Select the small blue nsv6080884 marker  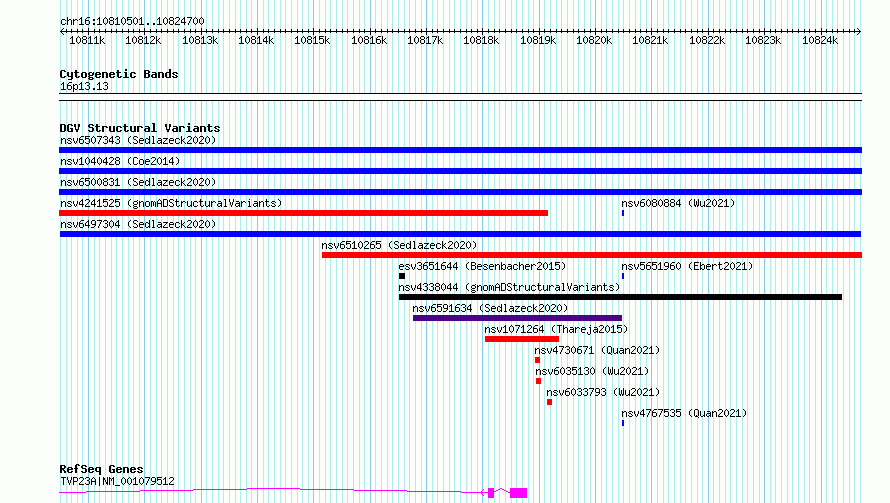623,213
